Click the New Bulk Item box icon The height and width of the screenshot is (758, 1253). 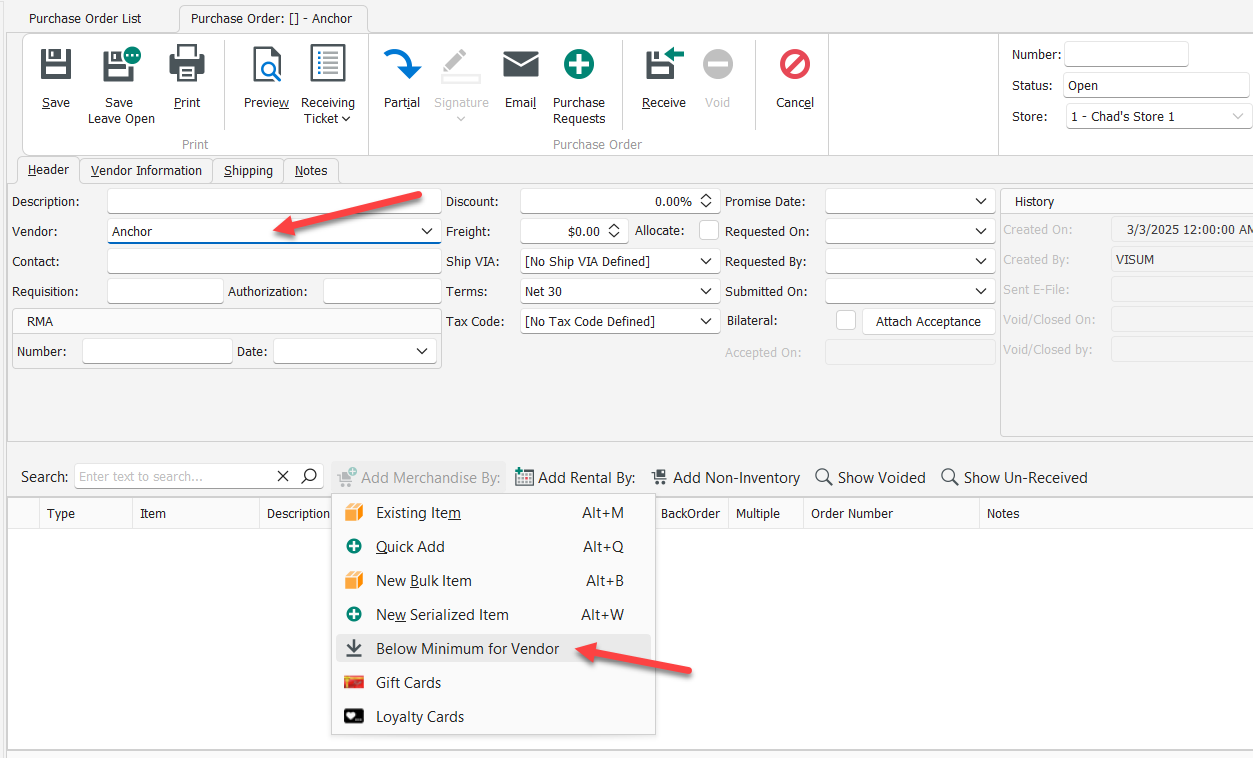click(x=354, y=581)
